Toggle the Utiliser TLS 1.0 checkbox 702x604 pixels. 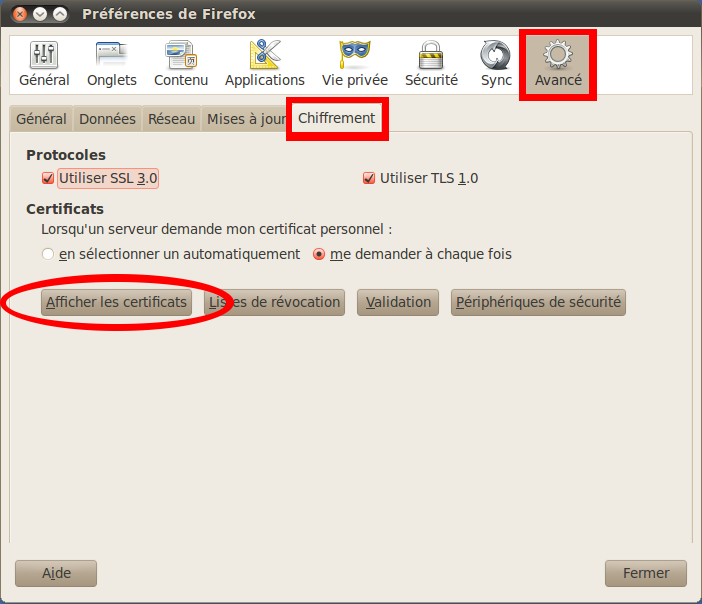pyautogui.click(x=369, y=178)
